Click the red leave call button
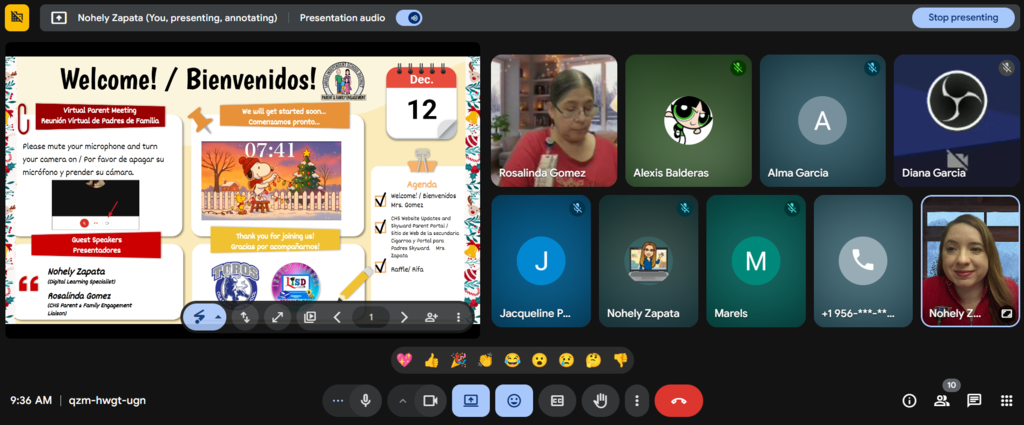The width and height of the screenshot is (1024, 425). (678, 401)
